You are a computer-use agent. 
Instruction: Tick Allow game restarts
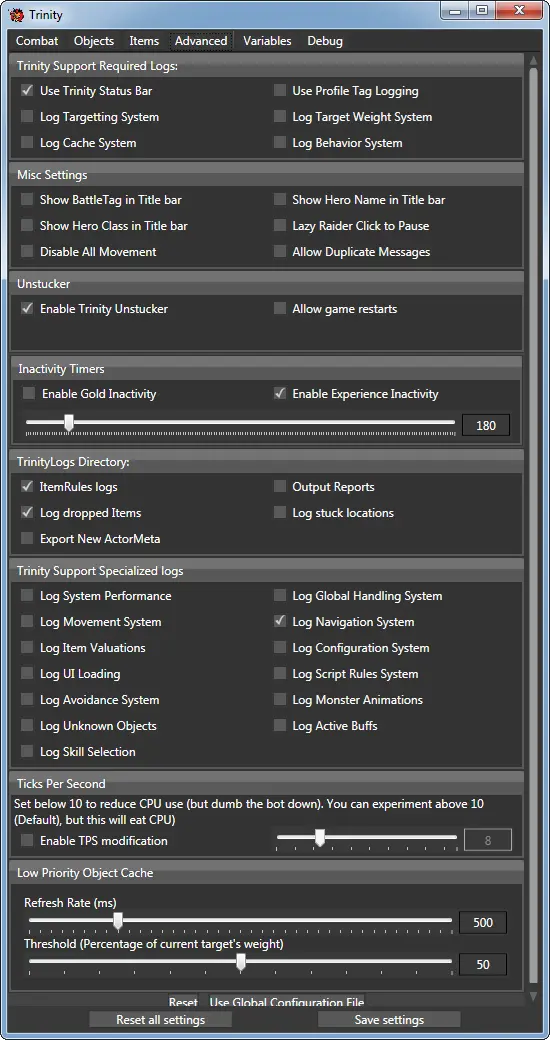tap(280, 308)
